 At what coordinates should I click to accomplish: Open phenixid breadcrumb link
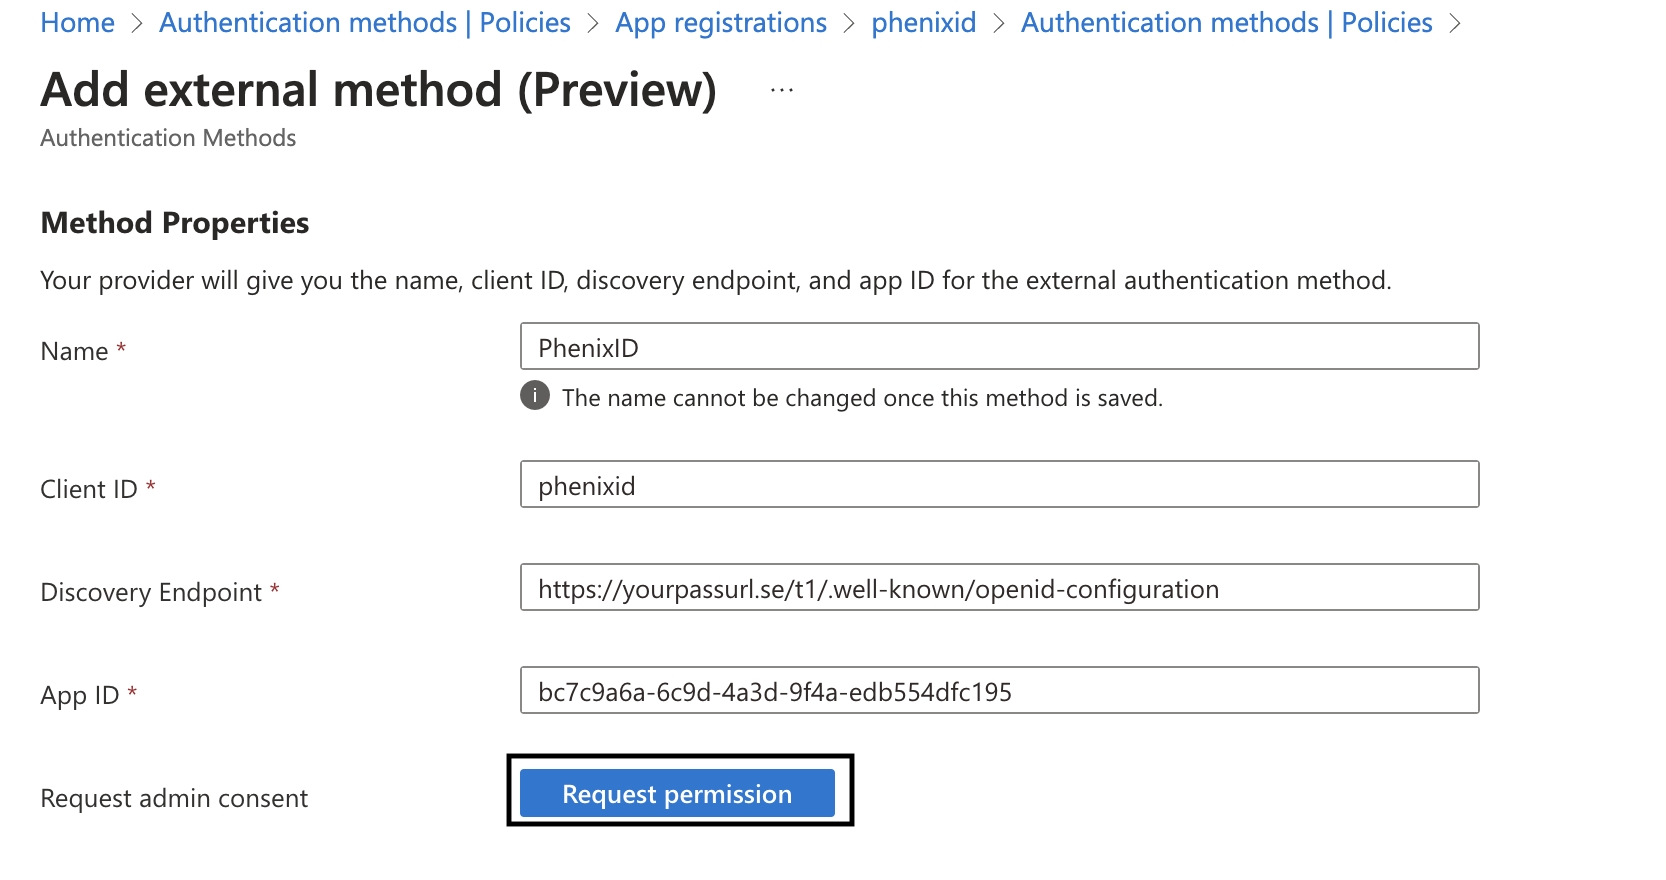[x=923, y=22]
